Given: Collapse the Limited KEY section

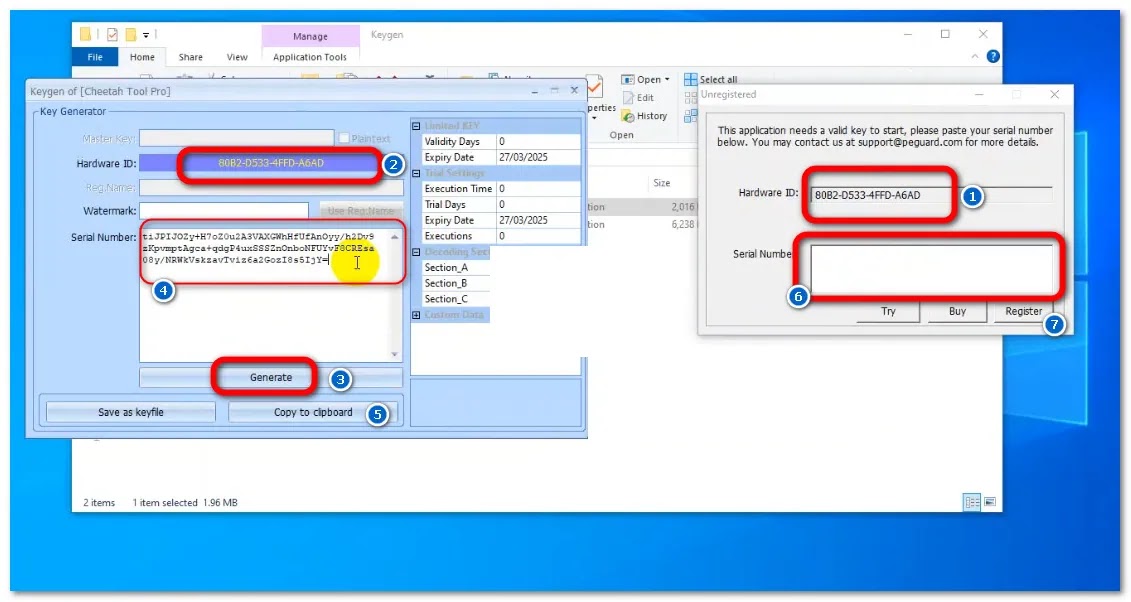Looking at the screenshot, I should coord(416,125).
